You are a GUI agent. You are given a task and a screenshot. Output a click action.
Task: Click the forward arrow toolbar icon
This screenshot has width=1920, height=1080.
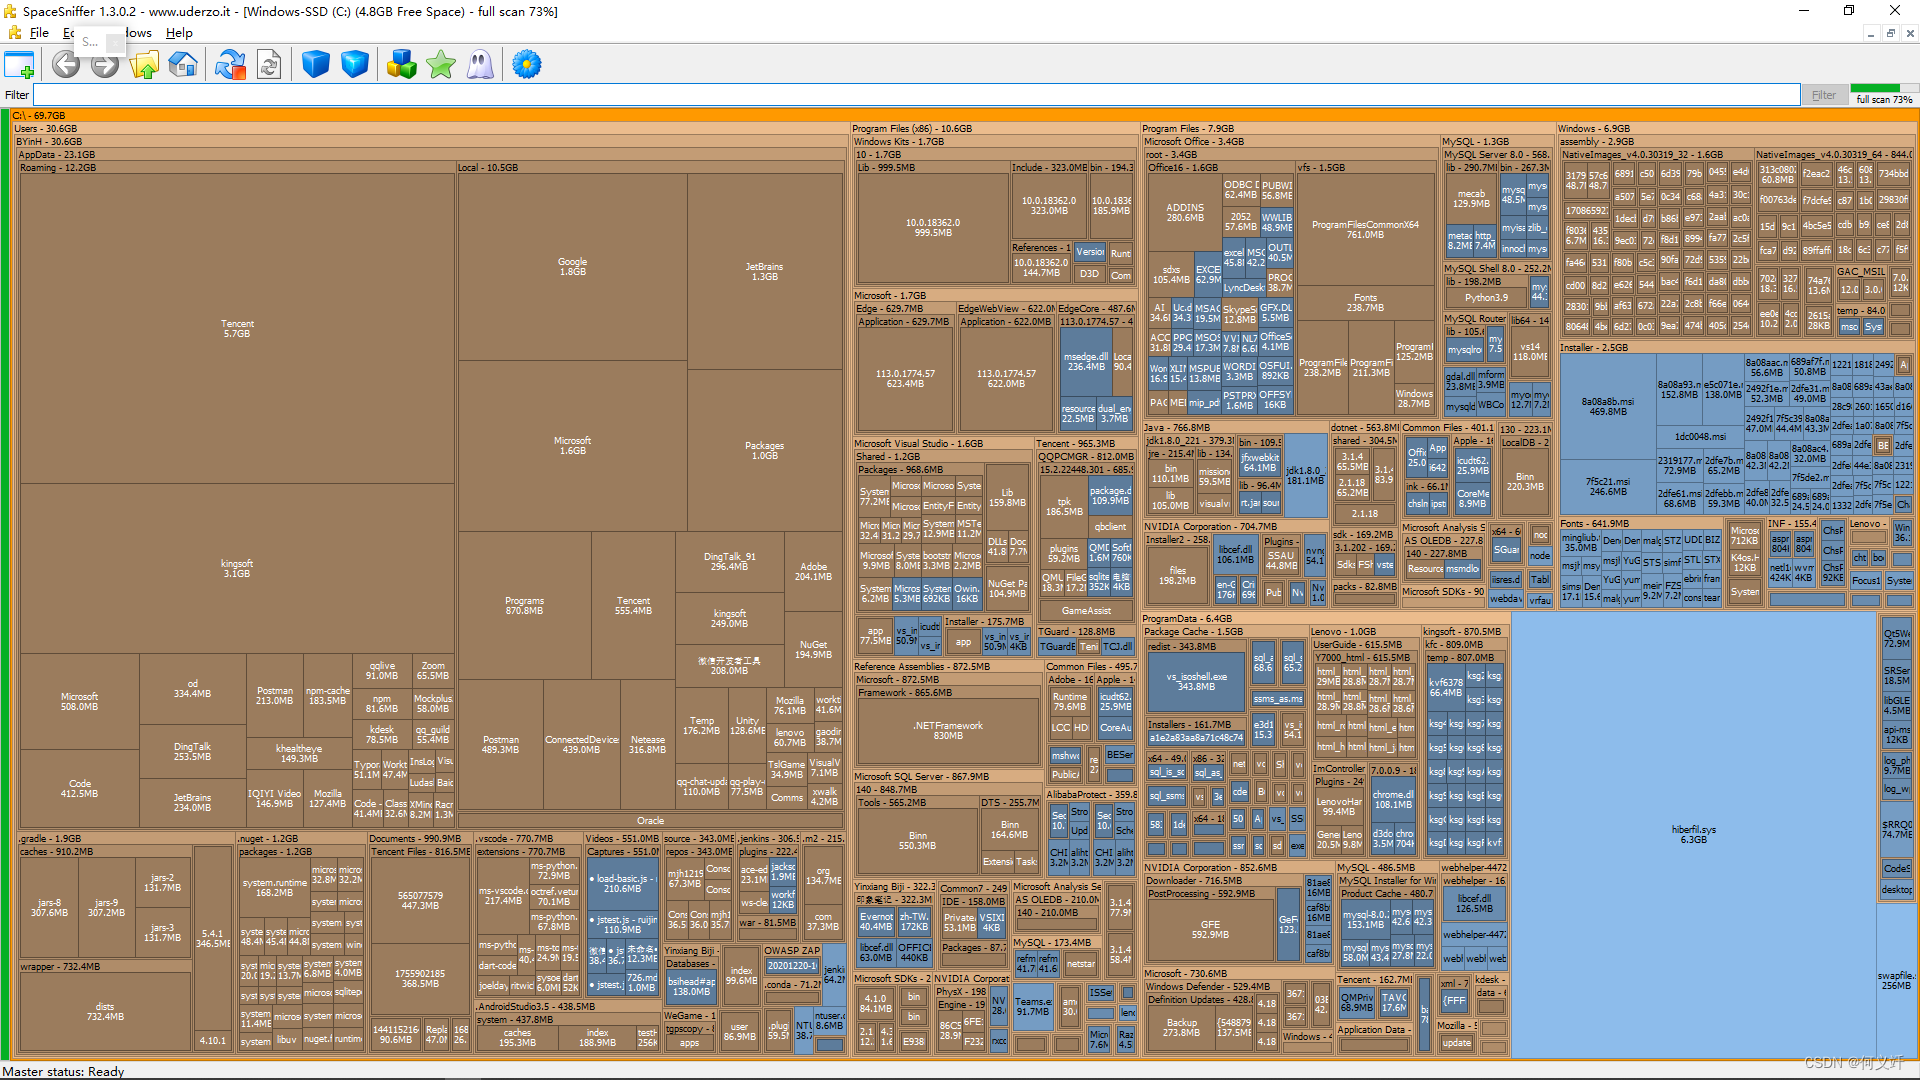pyautogui.click(x=105, y=65)
